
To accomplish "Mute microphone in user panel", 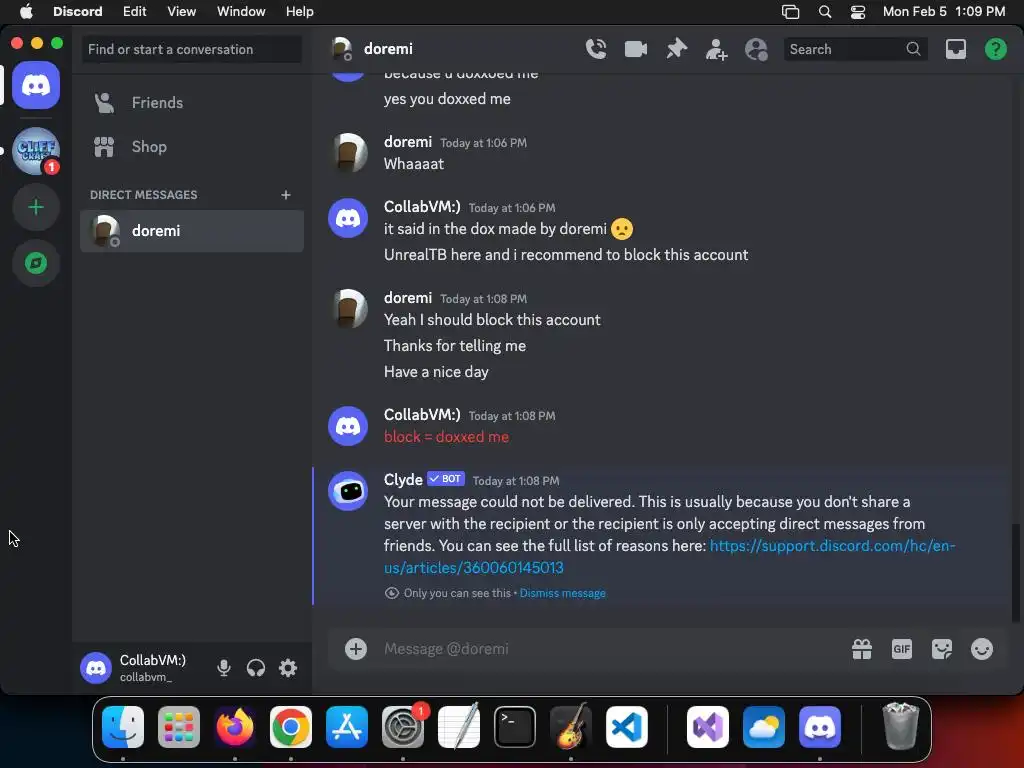I will (223, 667).
